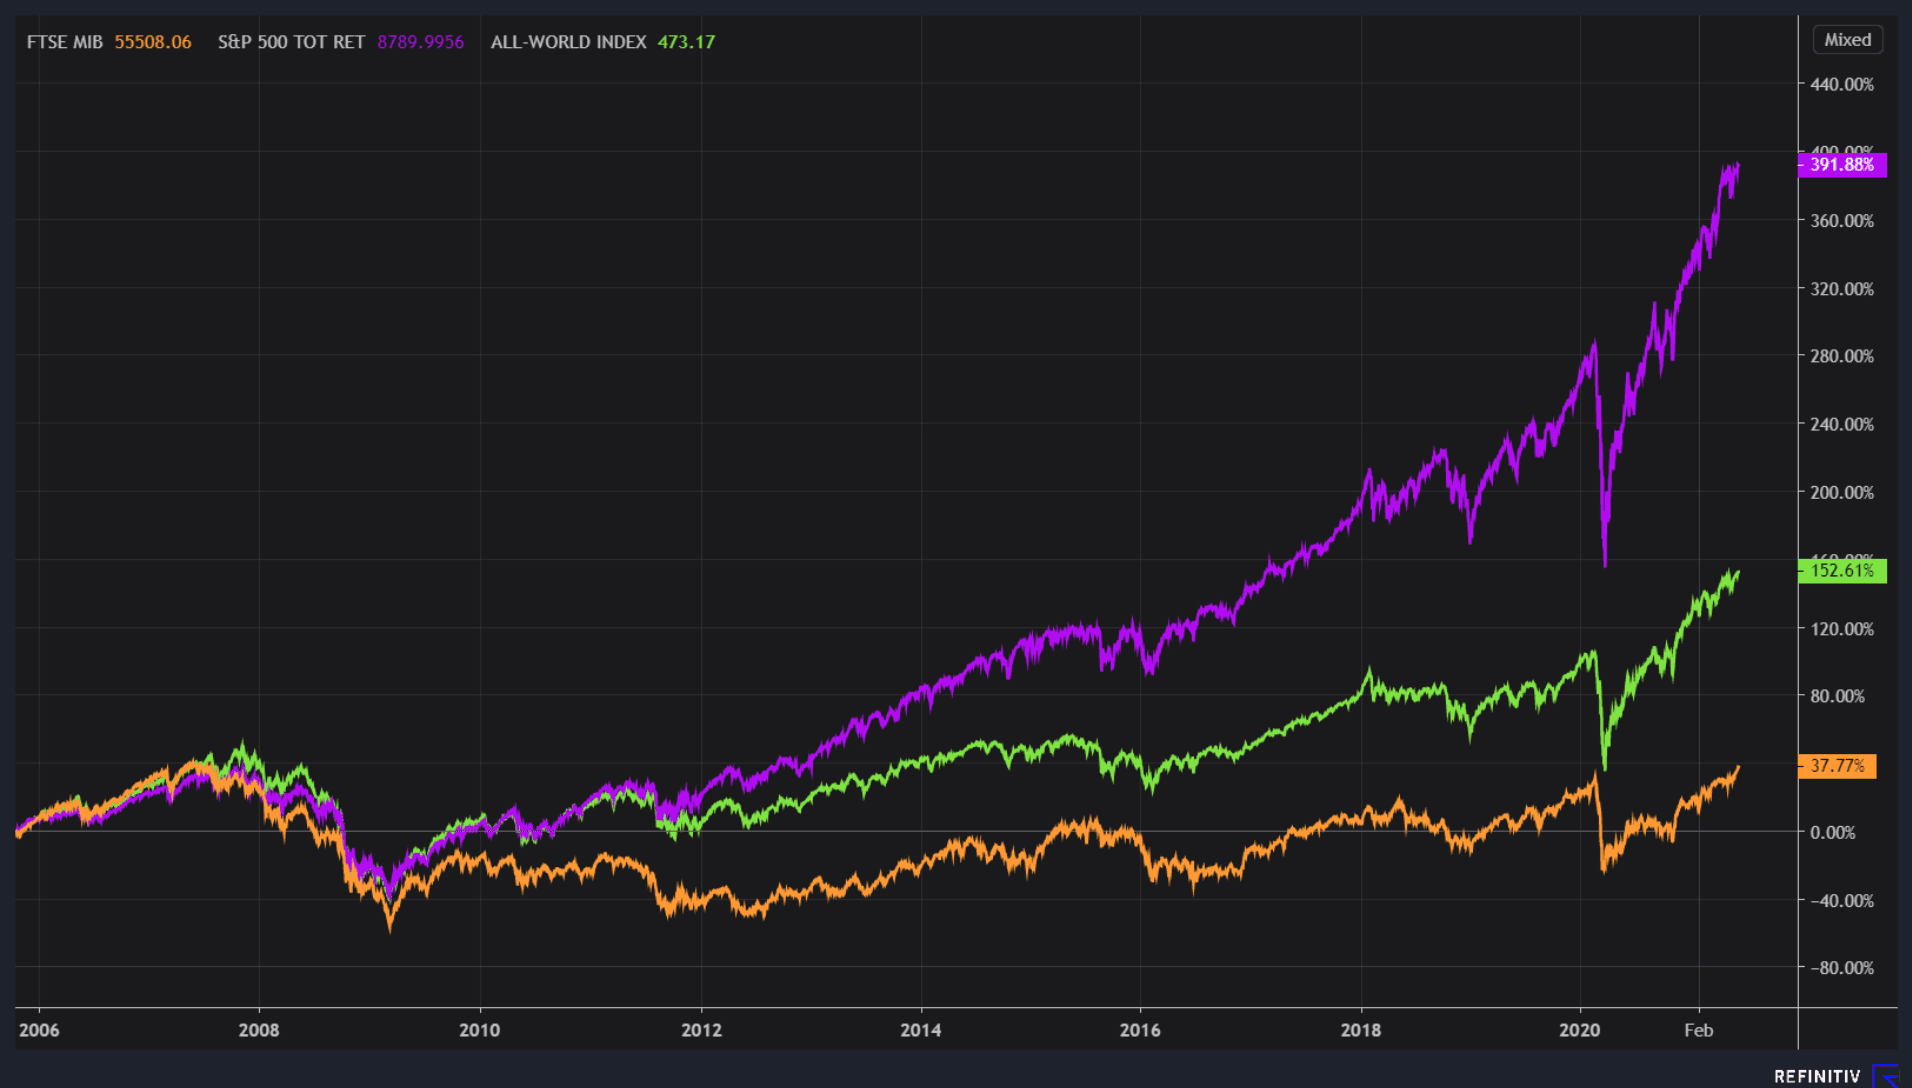Image resolution: width=1912 pixels, height=1088 pixels.
Task: Click the green 152.61% price tag
Action: click(x=1842, y=571)
